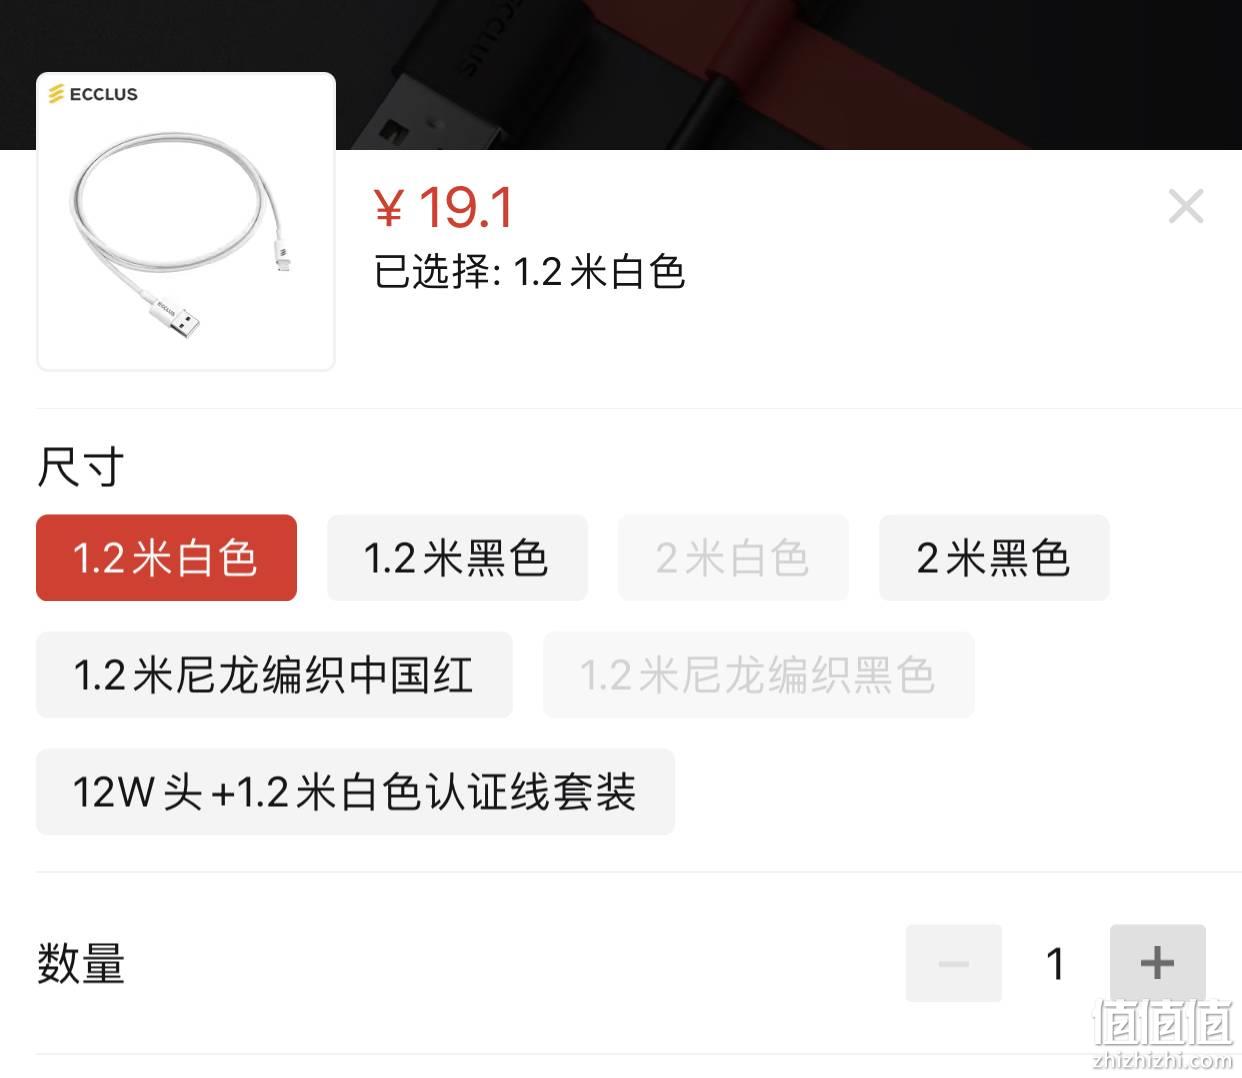The height and width of the screenshot is (1078, 1242).
Task: Open the white cable product thumbnail
Action: 186,222
